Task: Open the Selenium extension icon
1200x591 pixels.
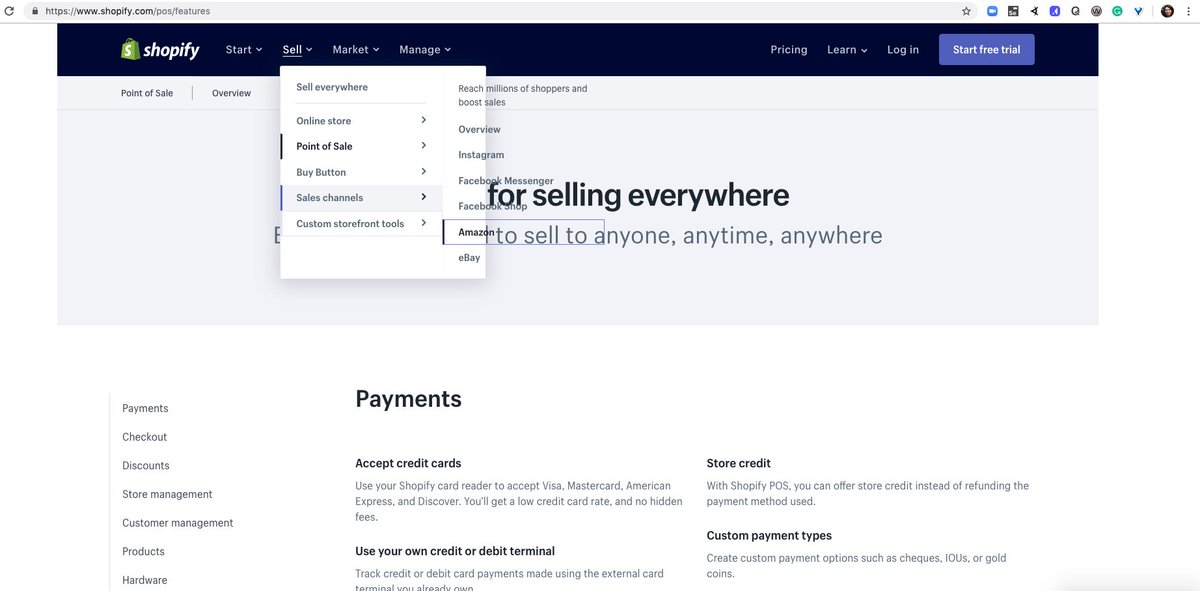Action: [1013, 11]
